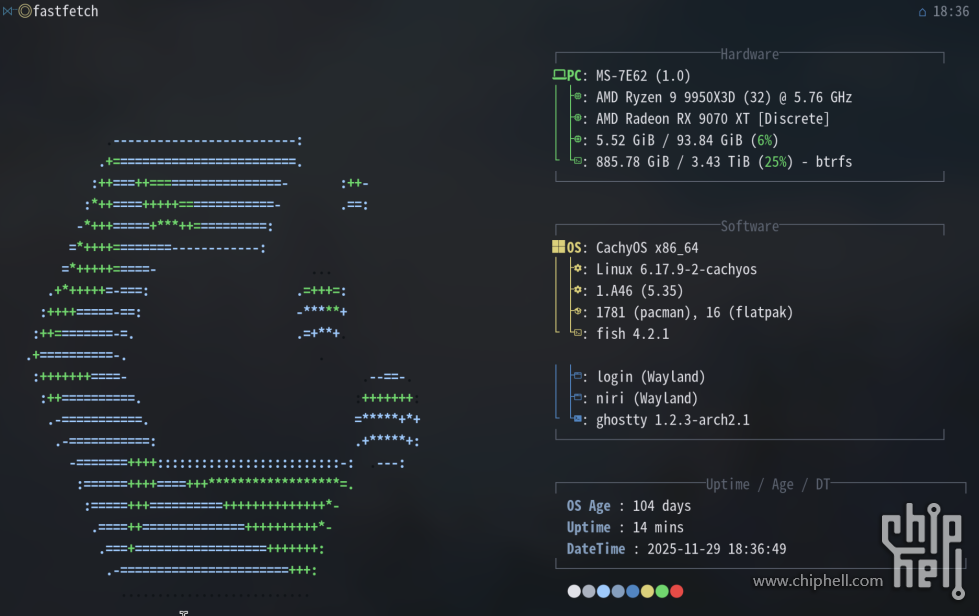The width and height of the screenshot is (979, 616).
Task: Click the GPU icon beside AMD Radeon RX 9070
Action: pos(578,119)
